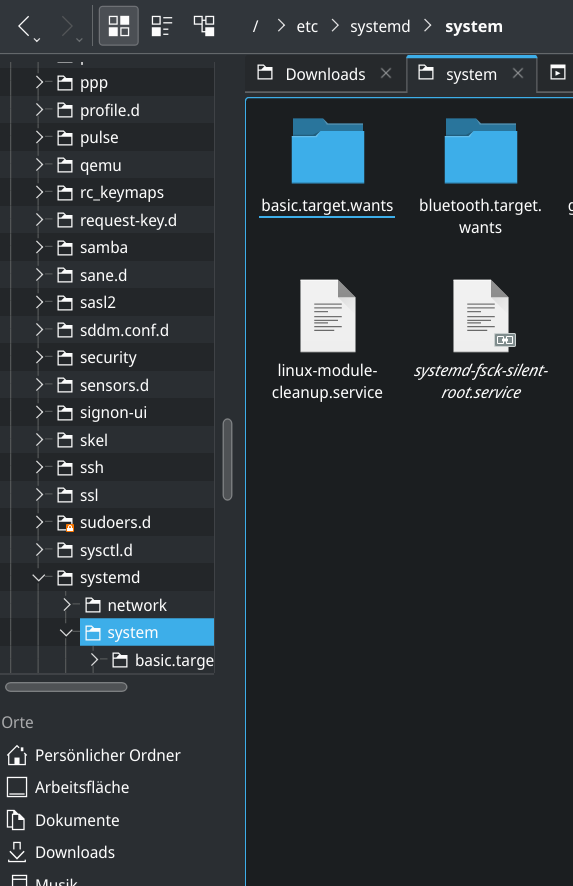This screenshot has width=573, height=886.
Task: Click the ssh folder icon in tree
Action: [65, 468]
